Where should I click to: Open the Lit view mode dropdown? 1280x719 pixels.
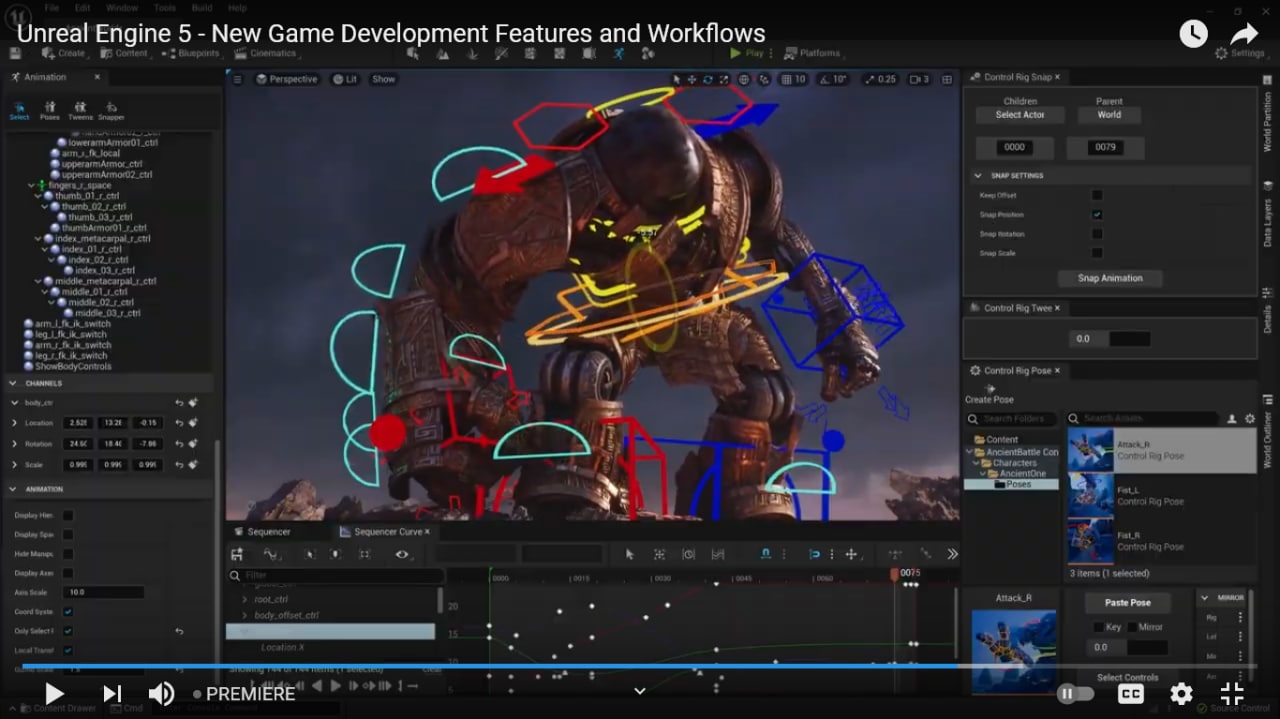345,79
